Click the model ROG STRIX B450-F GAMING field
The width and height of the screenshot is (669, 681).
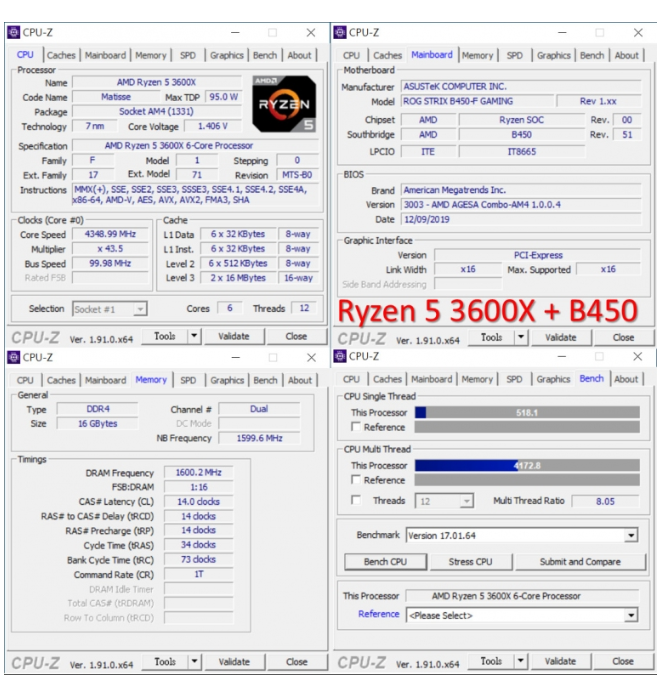pyautogui.click(x=478, y=101)
